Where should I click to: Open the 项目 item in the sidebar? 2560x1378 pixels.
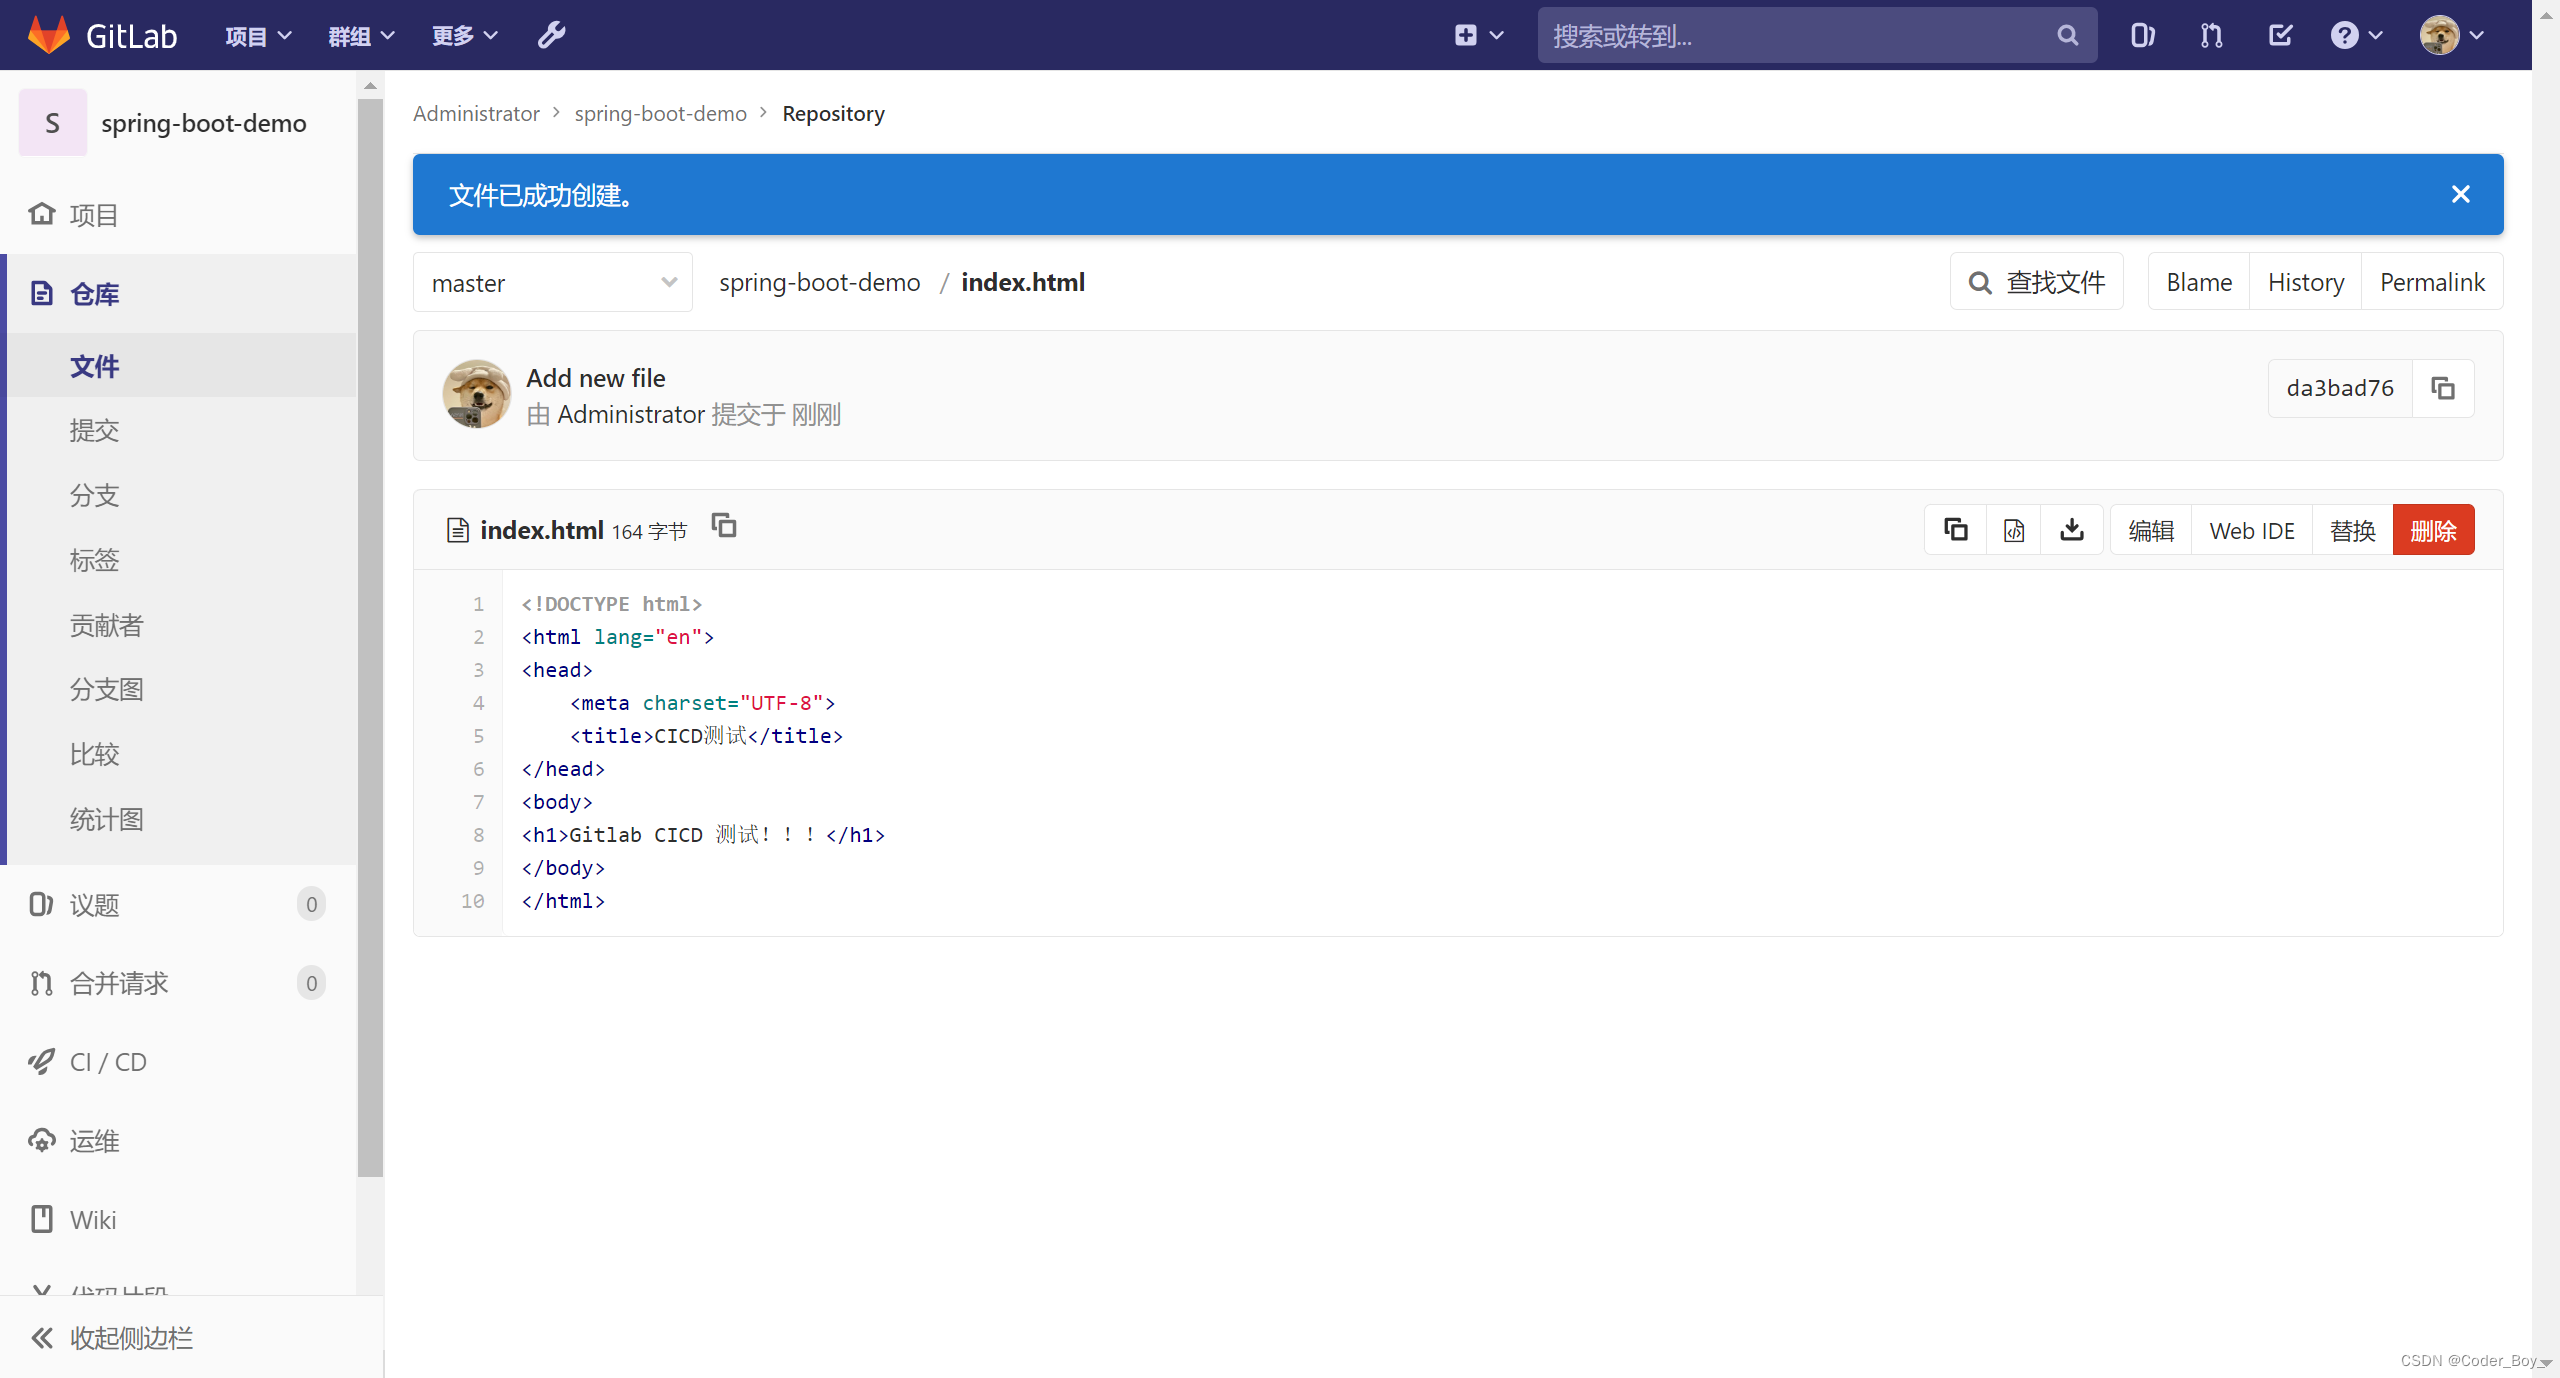click(x=180, y=215)
